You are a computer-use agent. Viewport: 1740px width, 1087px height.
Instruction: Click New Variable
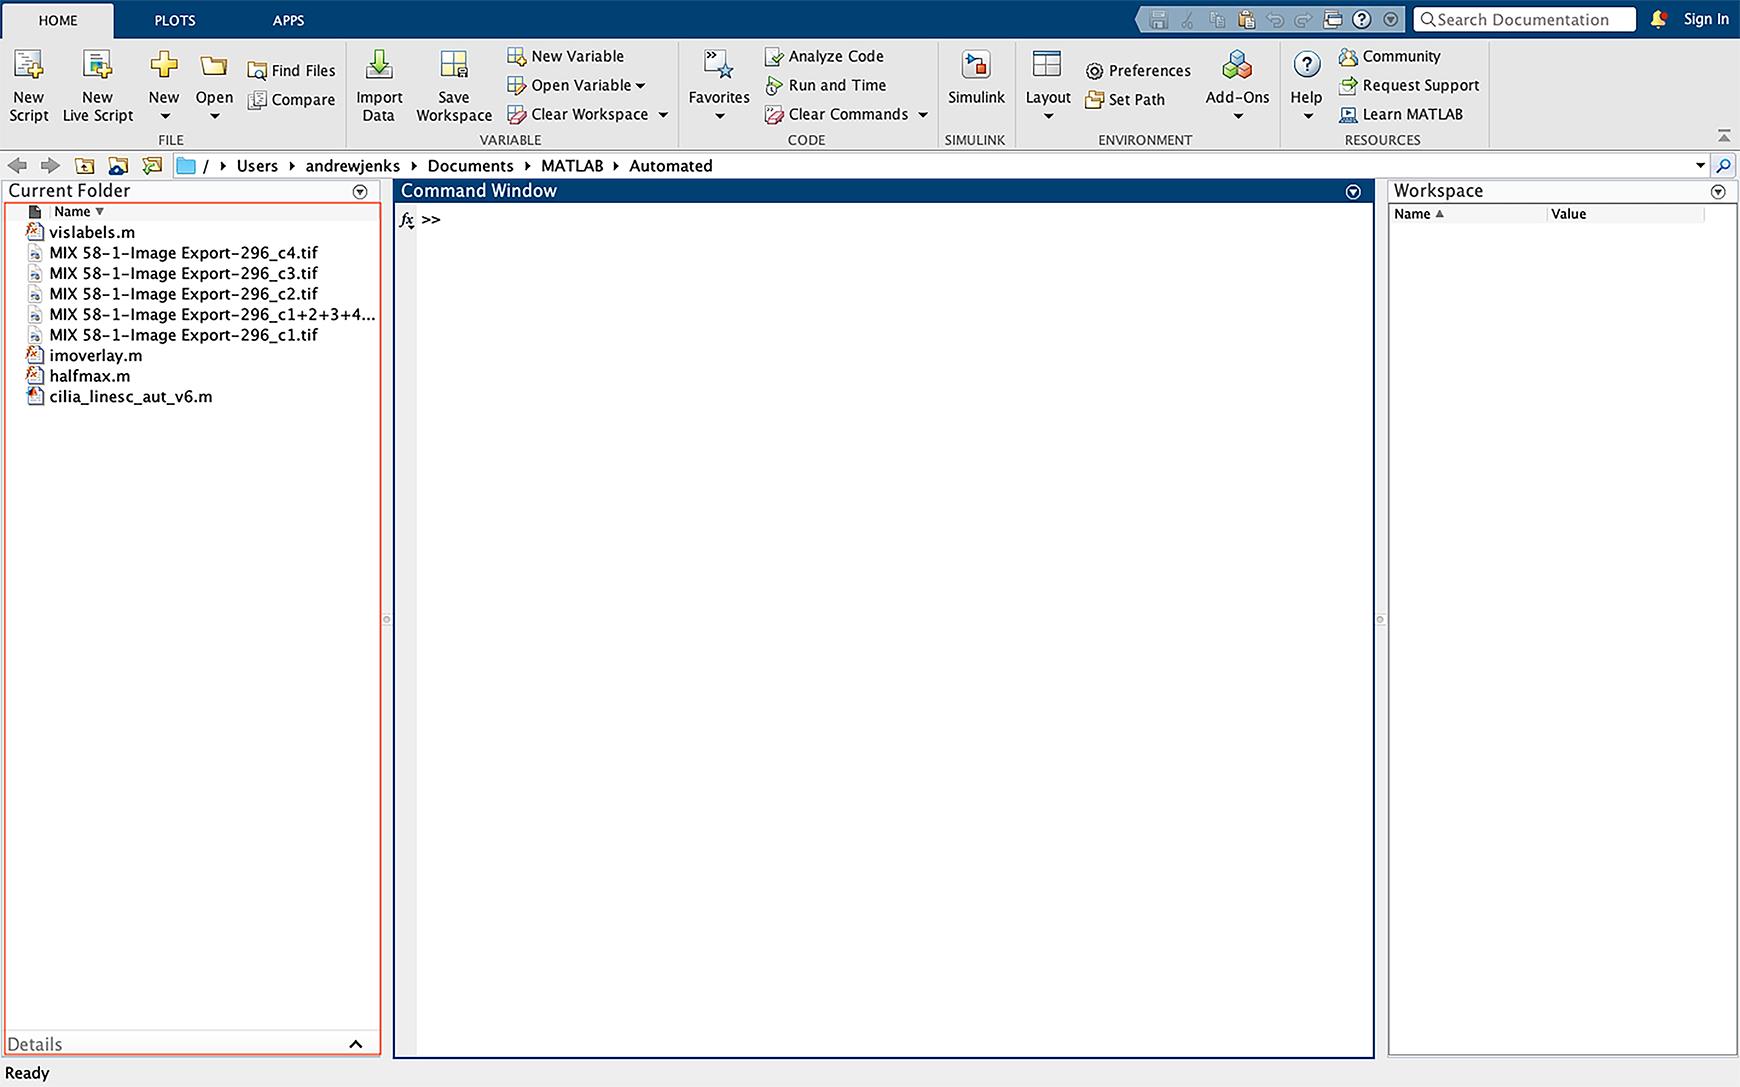coord(565,56)
